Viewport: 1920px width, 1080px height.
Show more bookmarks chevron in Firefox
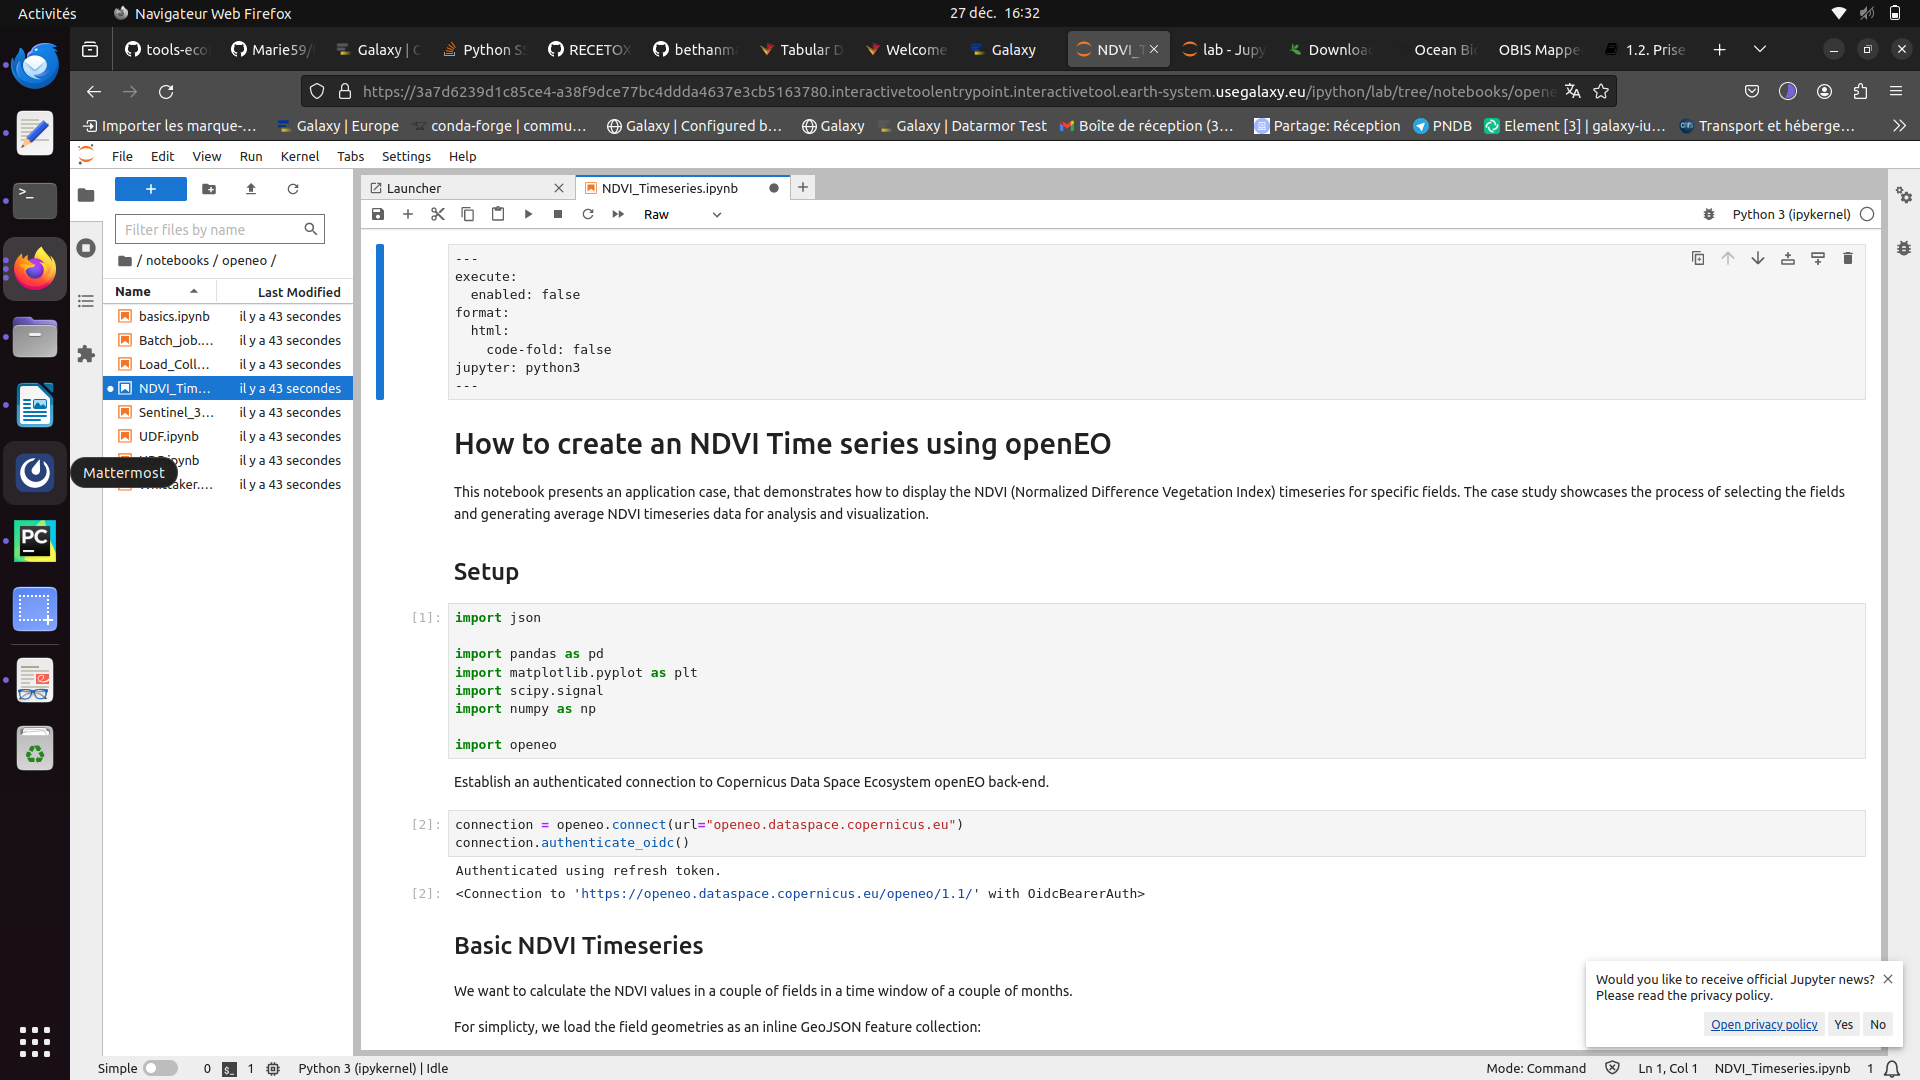1899,125
